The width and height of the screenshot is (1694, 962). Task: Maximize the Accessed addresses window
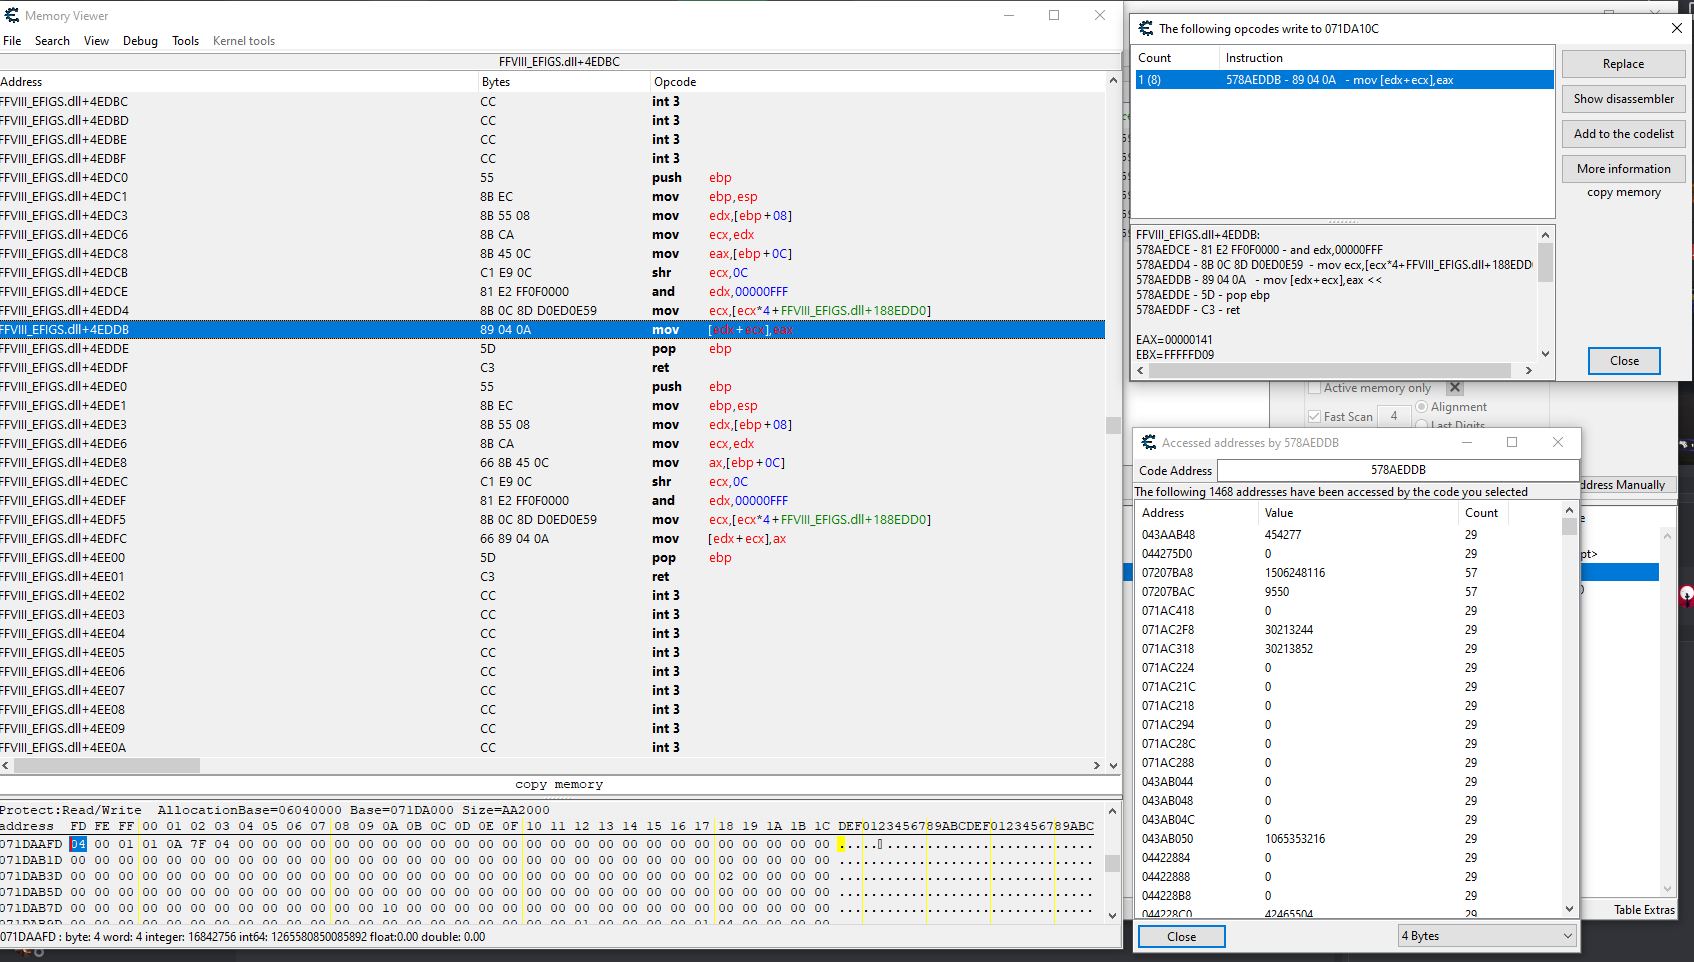1512,442
